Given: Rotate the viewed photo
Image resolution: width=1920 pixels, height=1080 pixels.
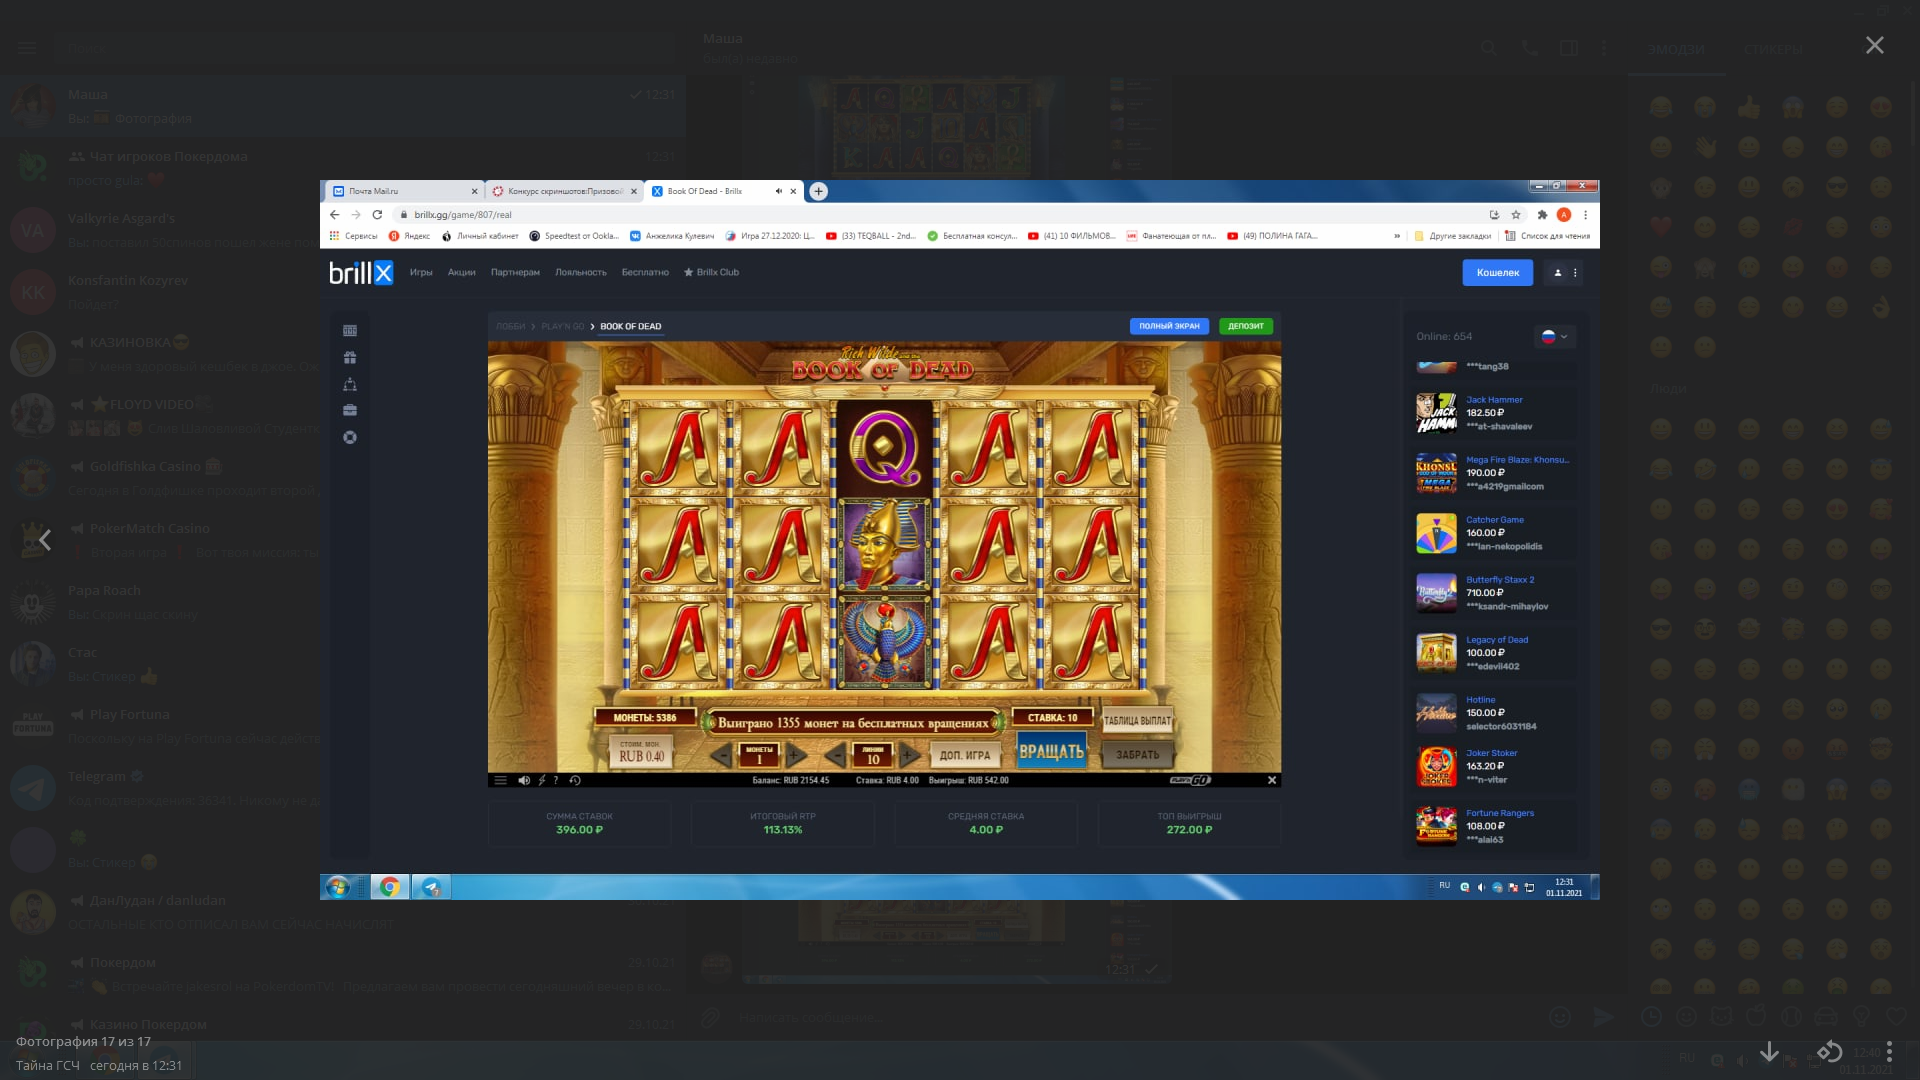Looking at the screenshot, I should (1829, 1051).
